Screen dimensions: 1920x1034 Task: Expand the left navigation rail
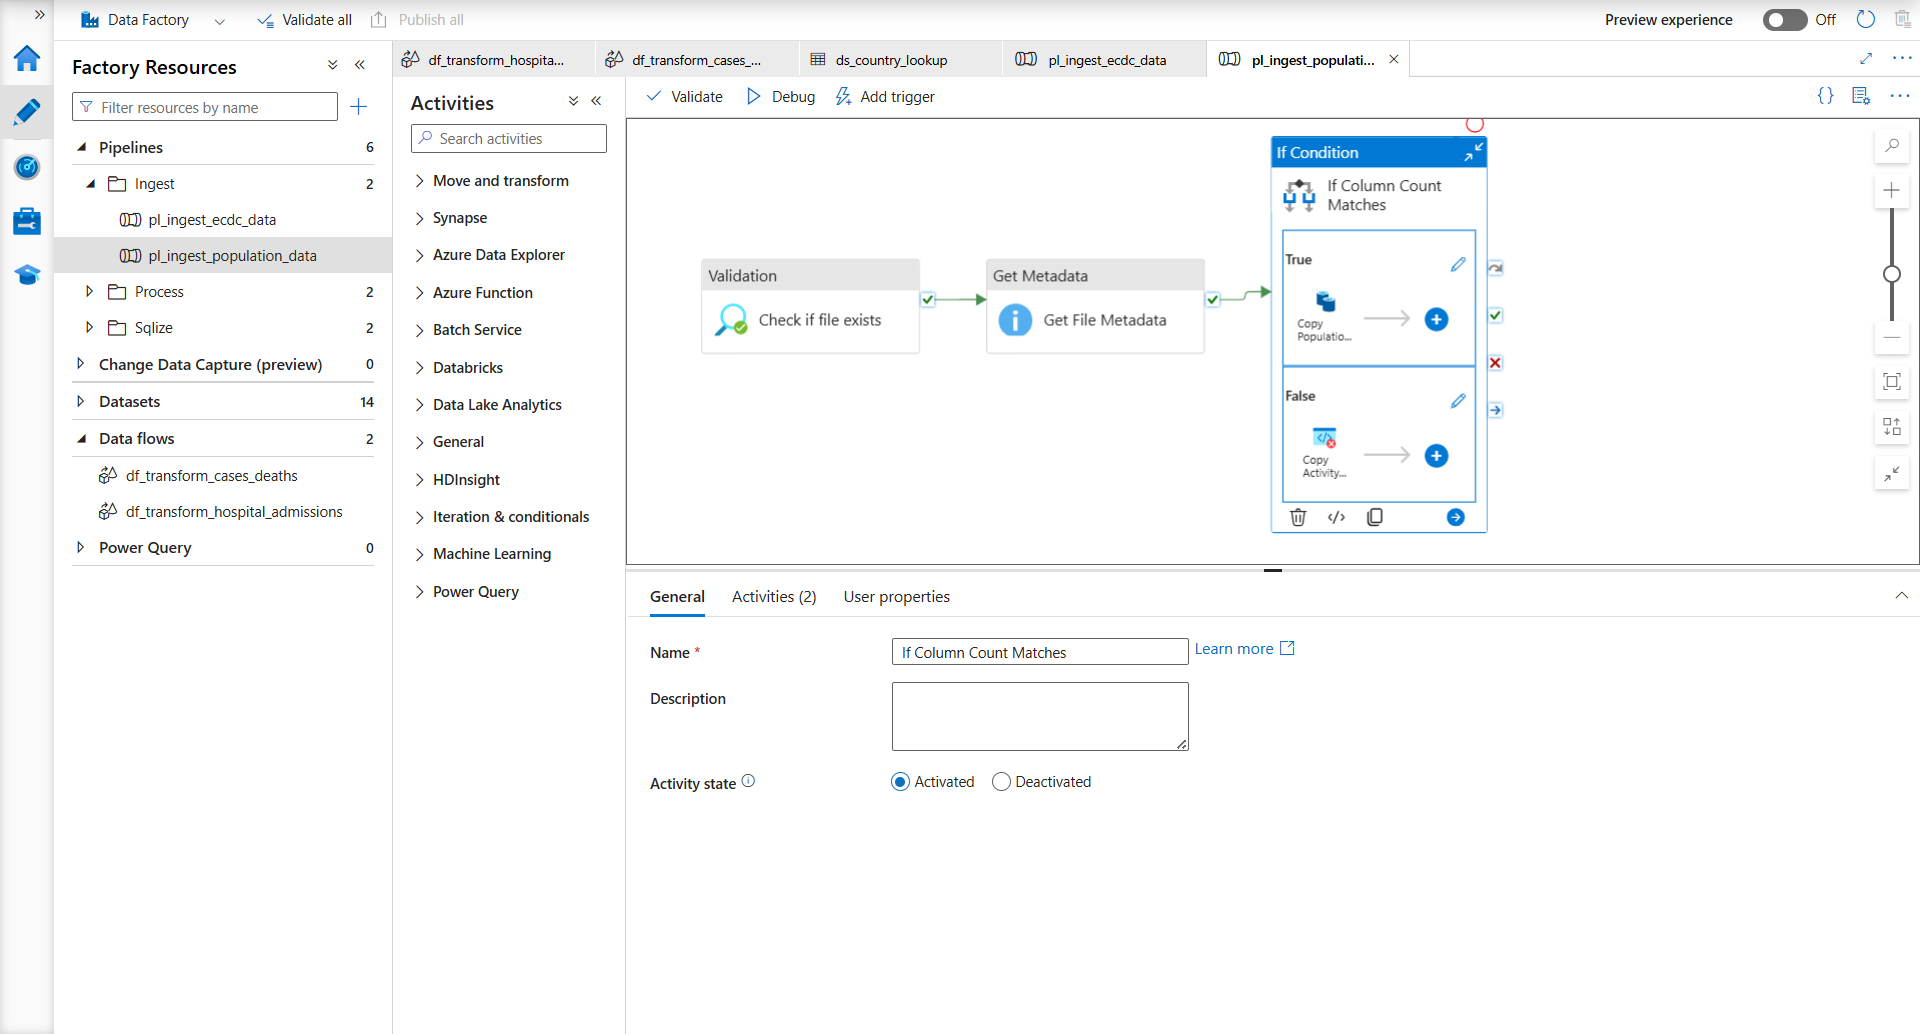pos(39,15)
